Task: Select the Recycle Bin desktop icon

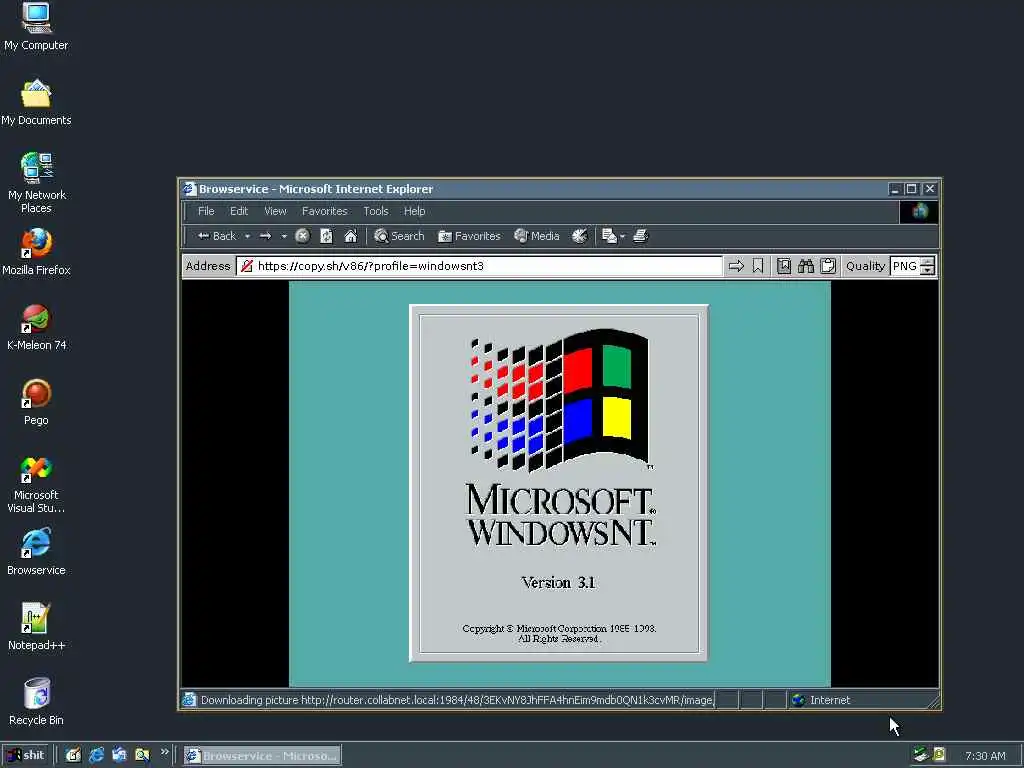Action: (x=36, y=702)
